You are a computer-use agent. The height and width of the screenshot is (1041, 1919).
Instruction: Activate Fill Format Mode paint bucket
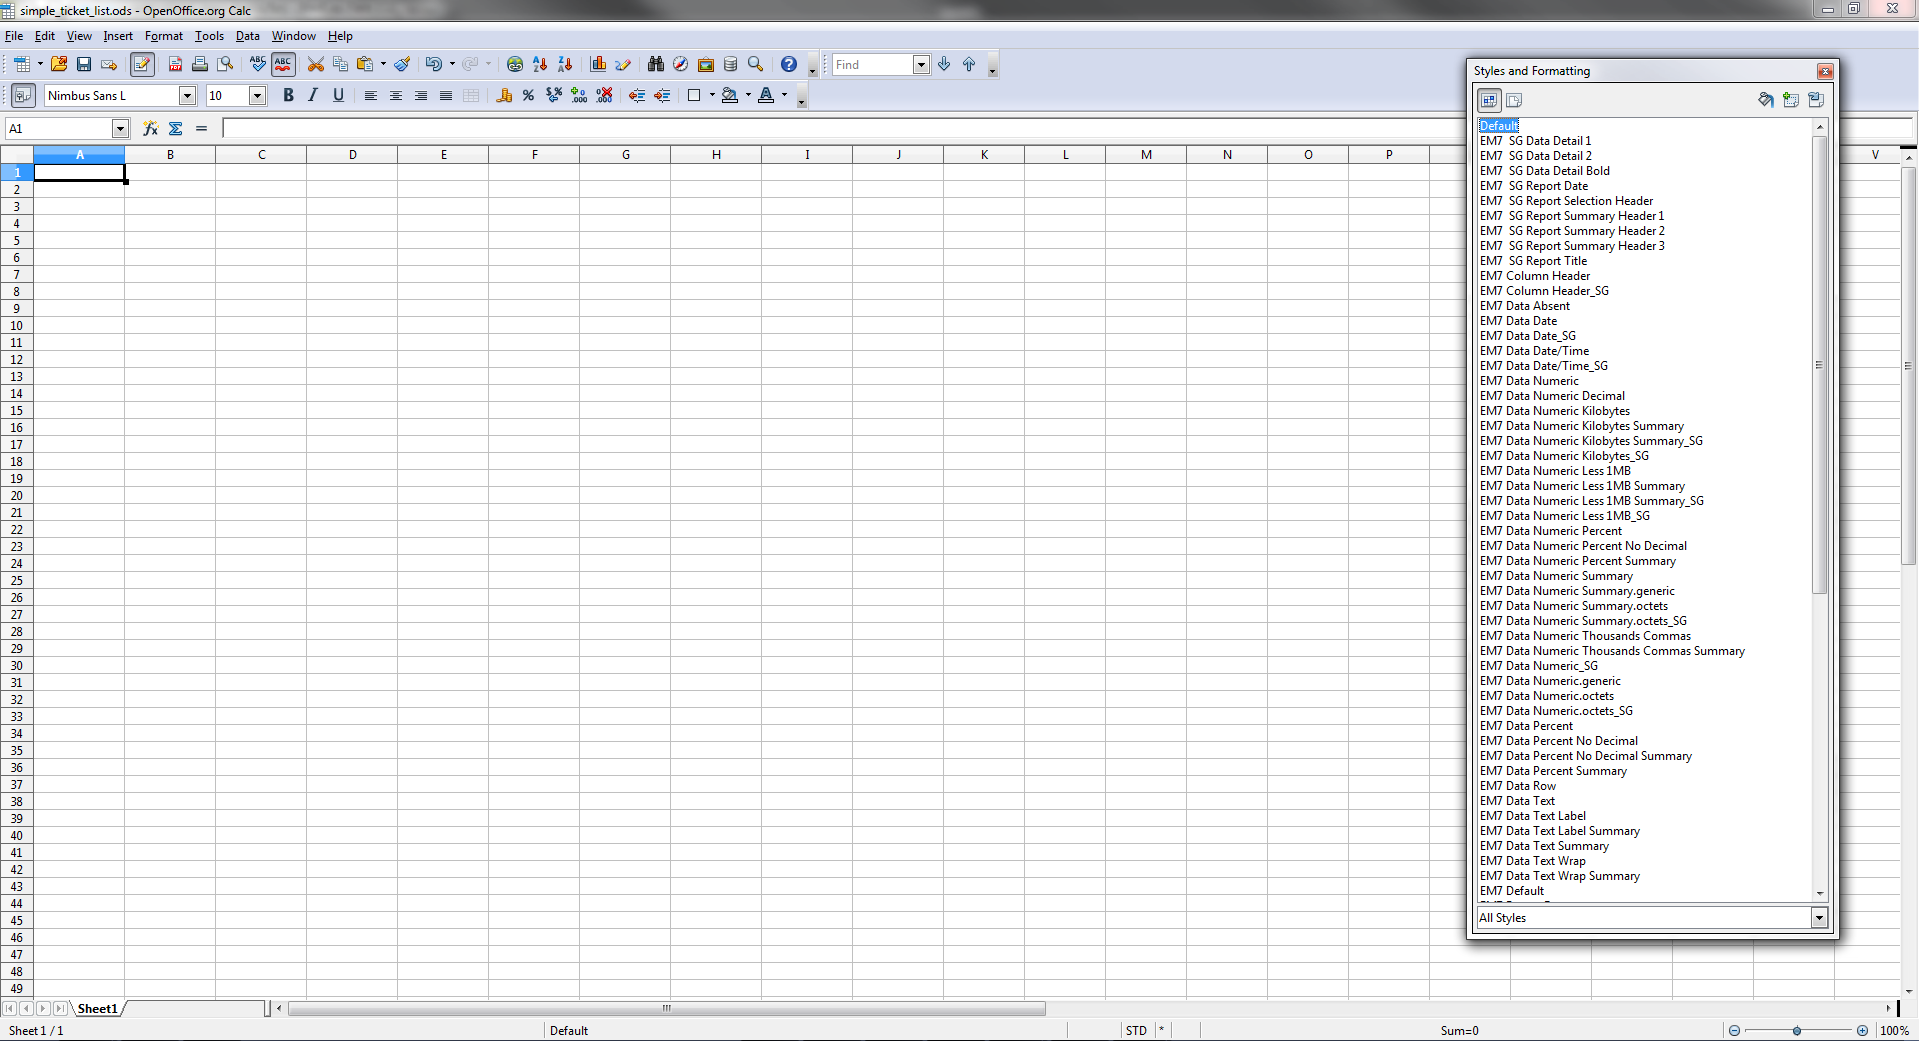(1765, 100)
